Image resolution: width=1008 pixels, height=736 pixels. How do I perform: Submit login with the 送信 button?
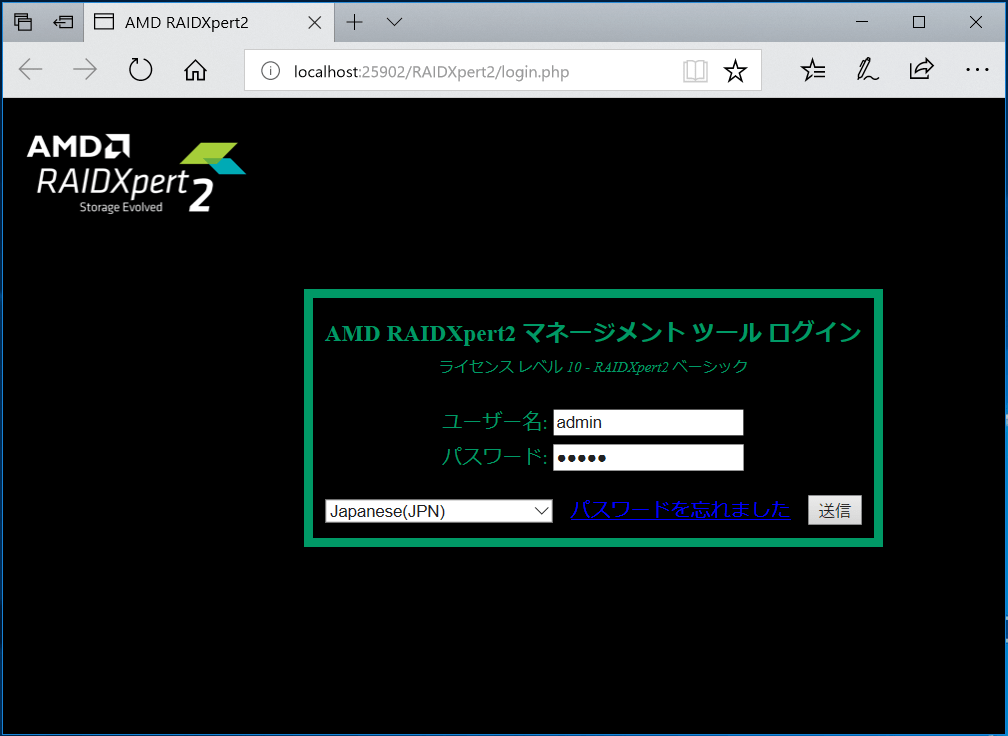(x=834, y=510)
